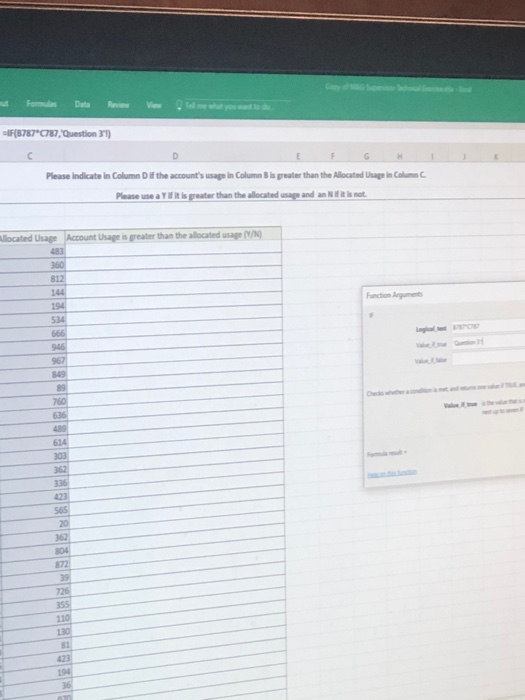Click the Value_if_true field in Function Arguments
Viewport: 525px width, 700px height.
coord(488,342)
